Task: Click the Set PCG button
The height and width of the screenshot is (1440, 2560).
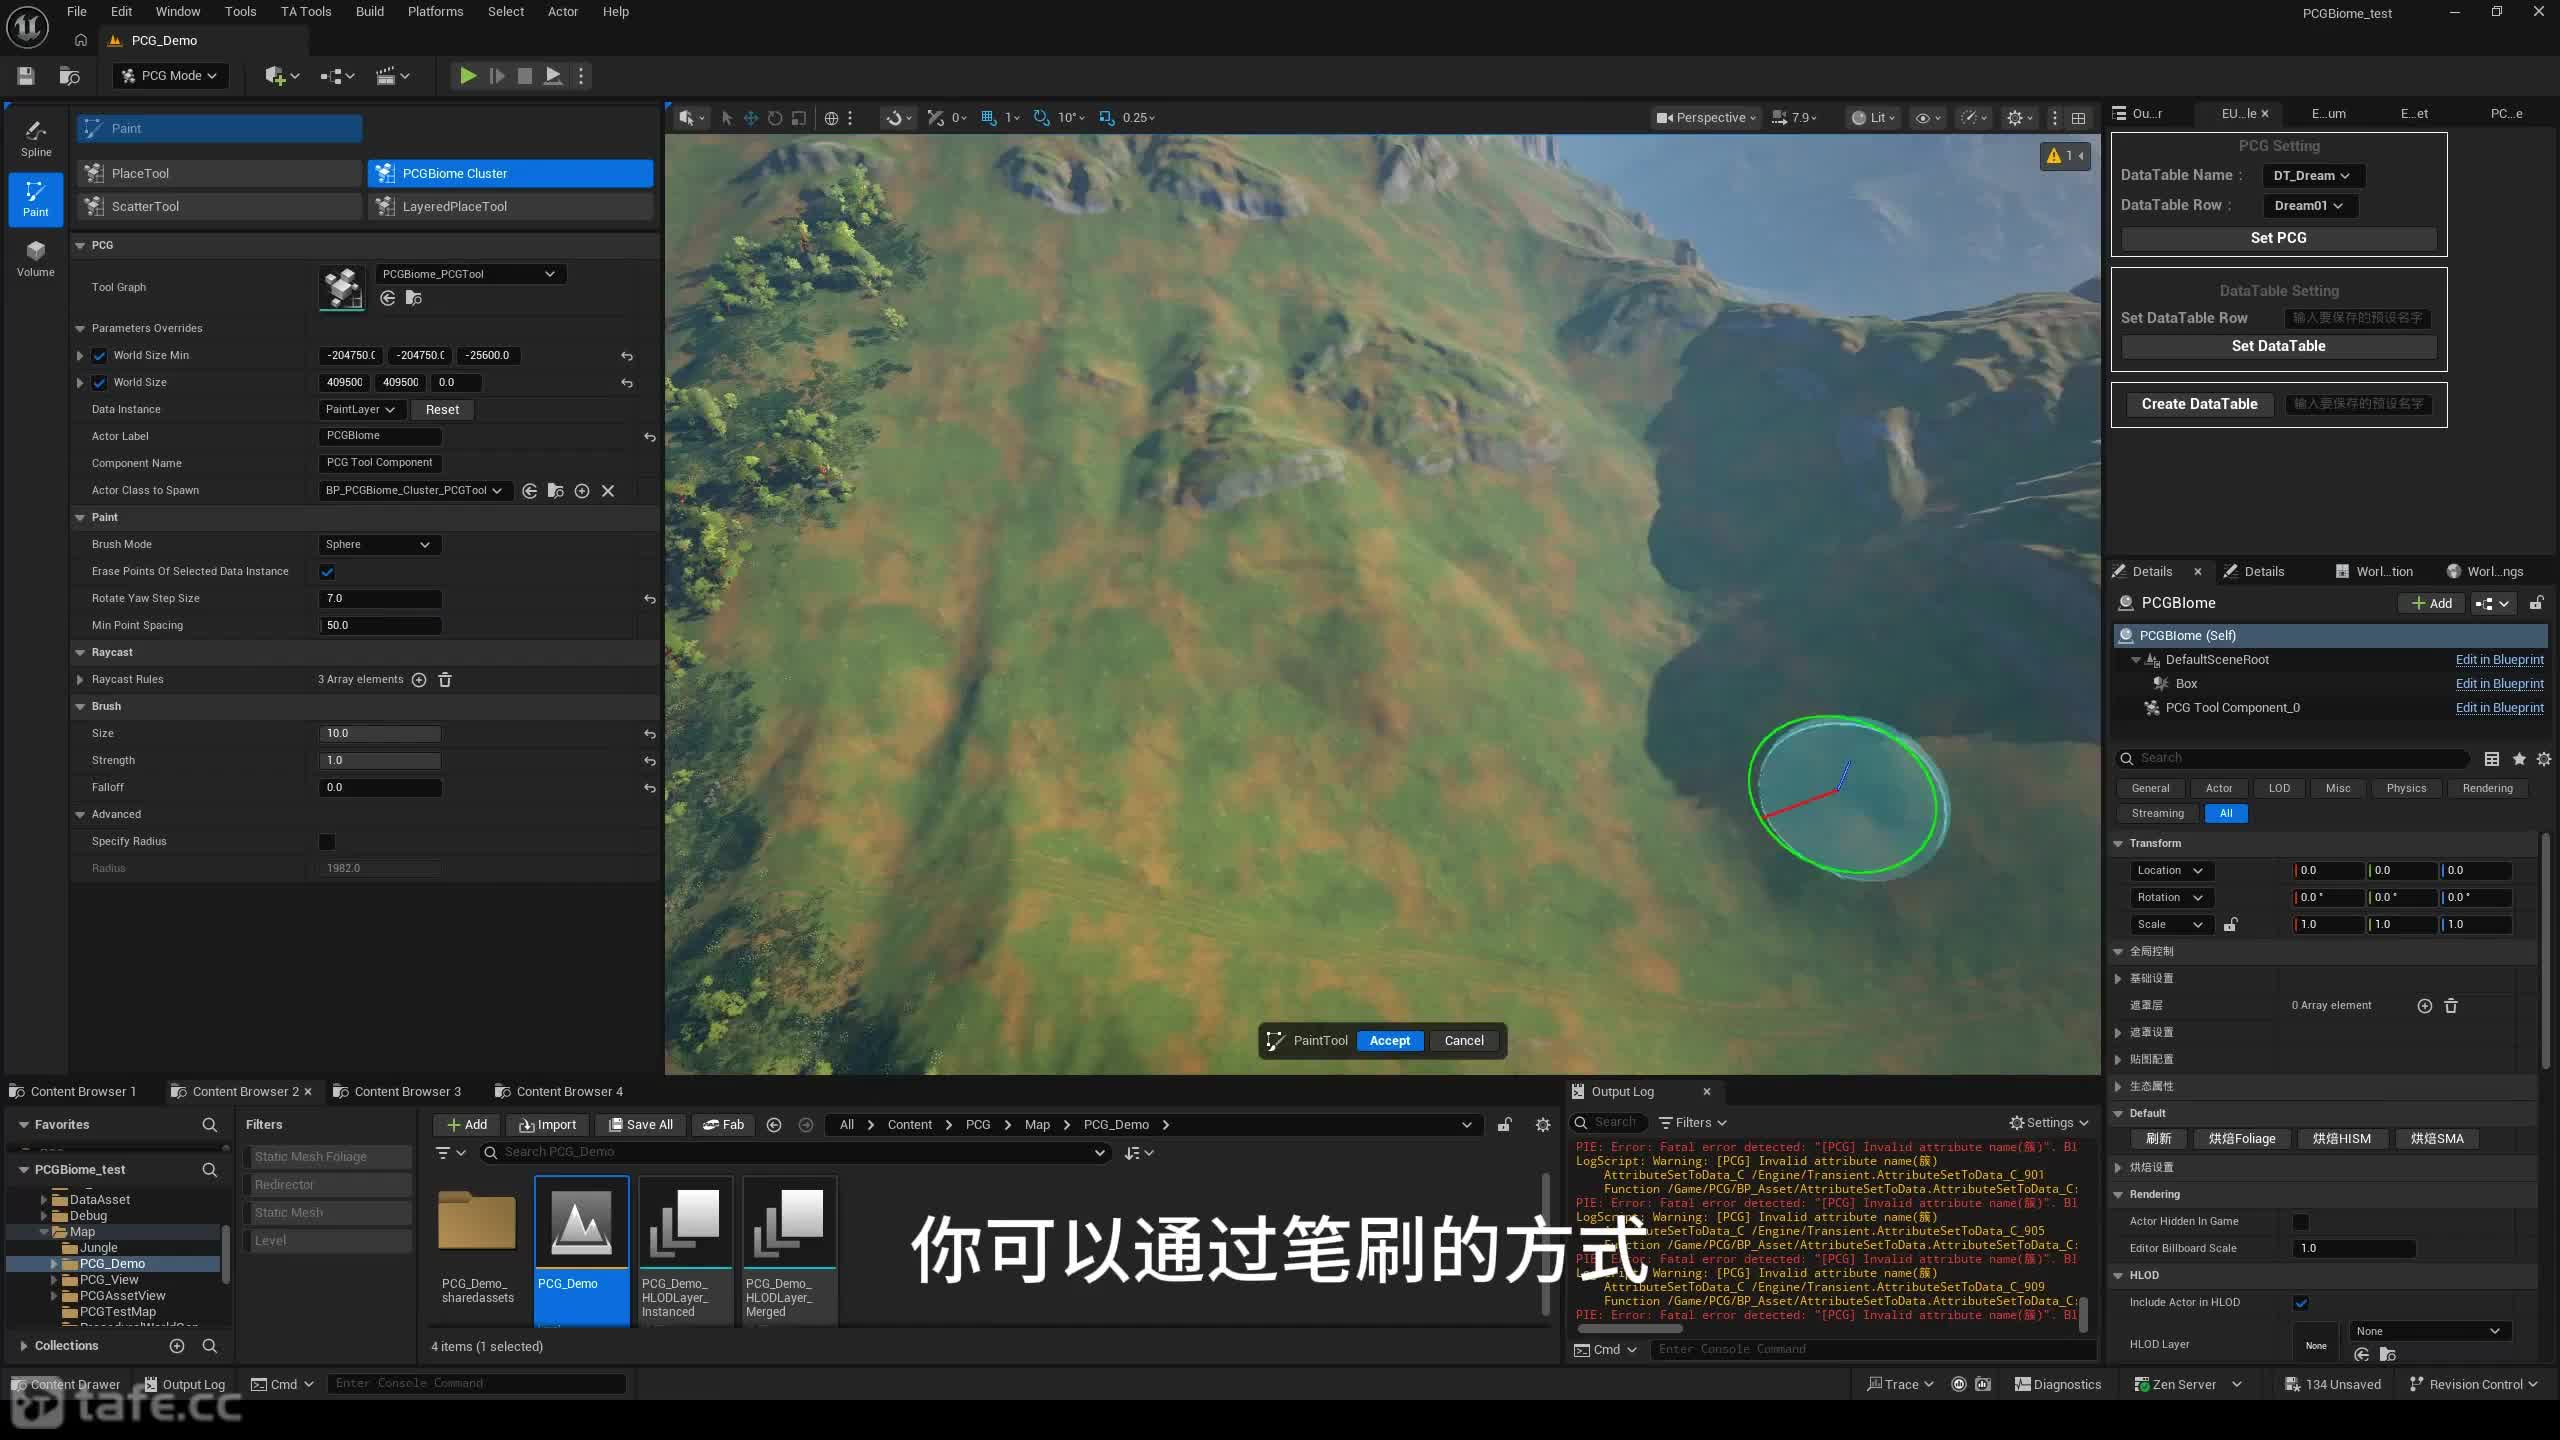Action: pos(2278,238)
